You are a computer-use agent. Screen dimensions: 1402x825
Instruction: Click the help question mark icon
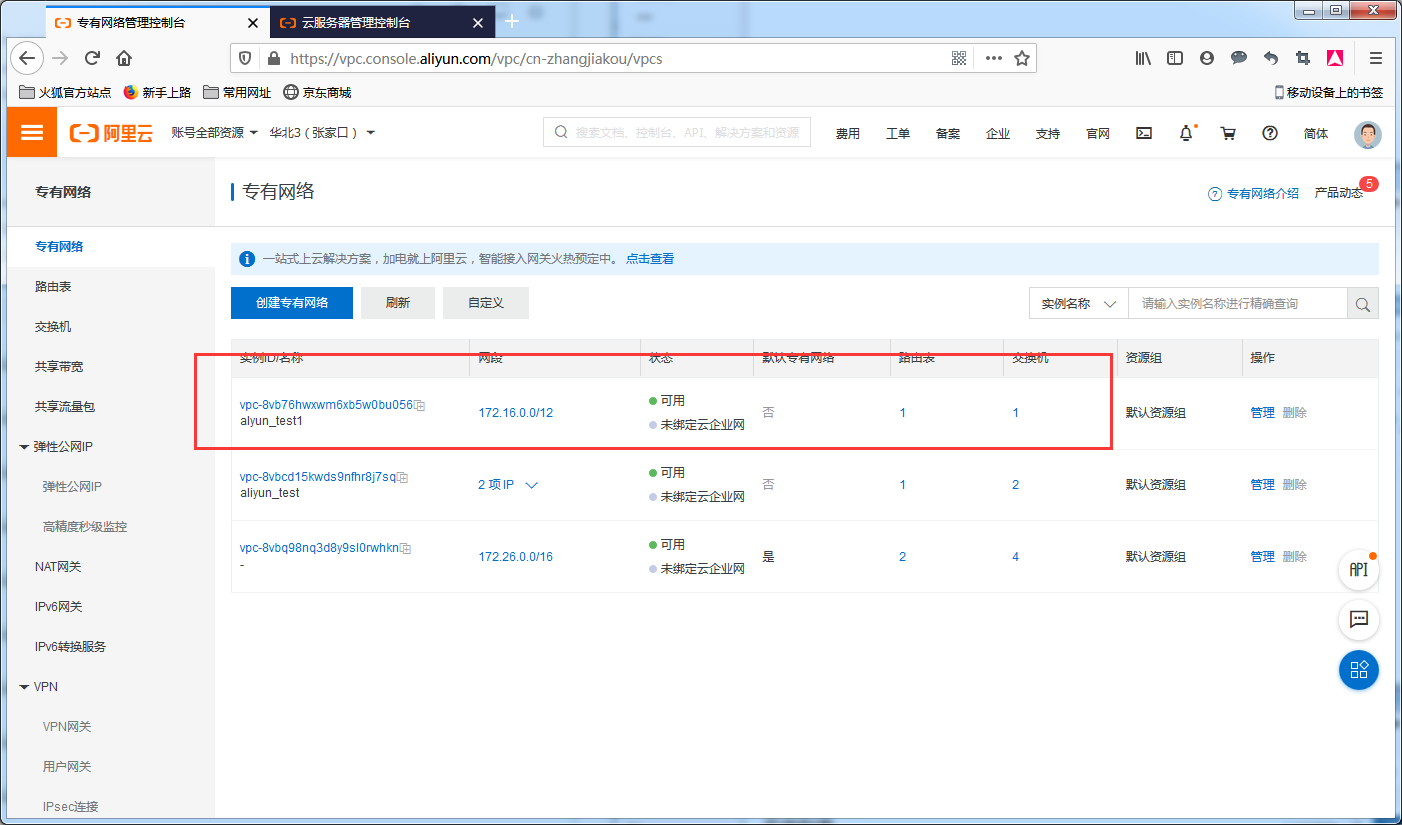click(1269, 132)
